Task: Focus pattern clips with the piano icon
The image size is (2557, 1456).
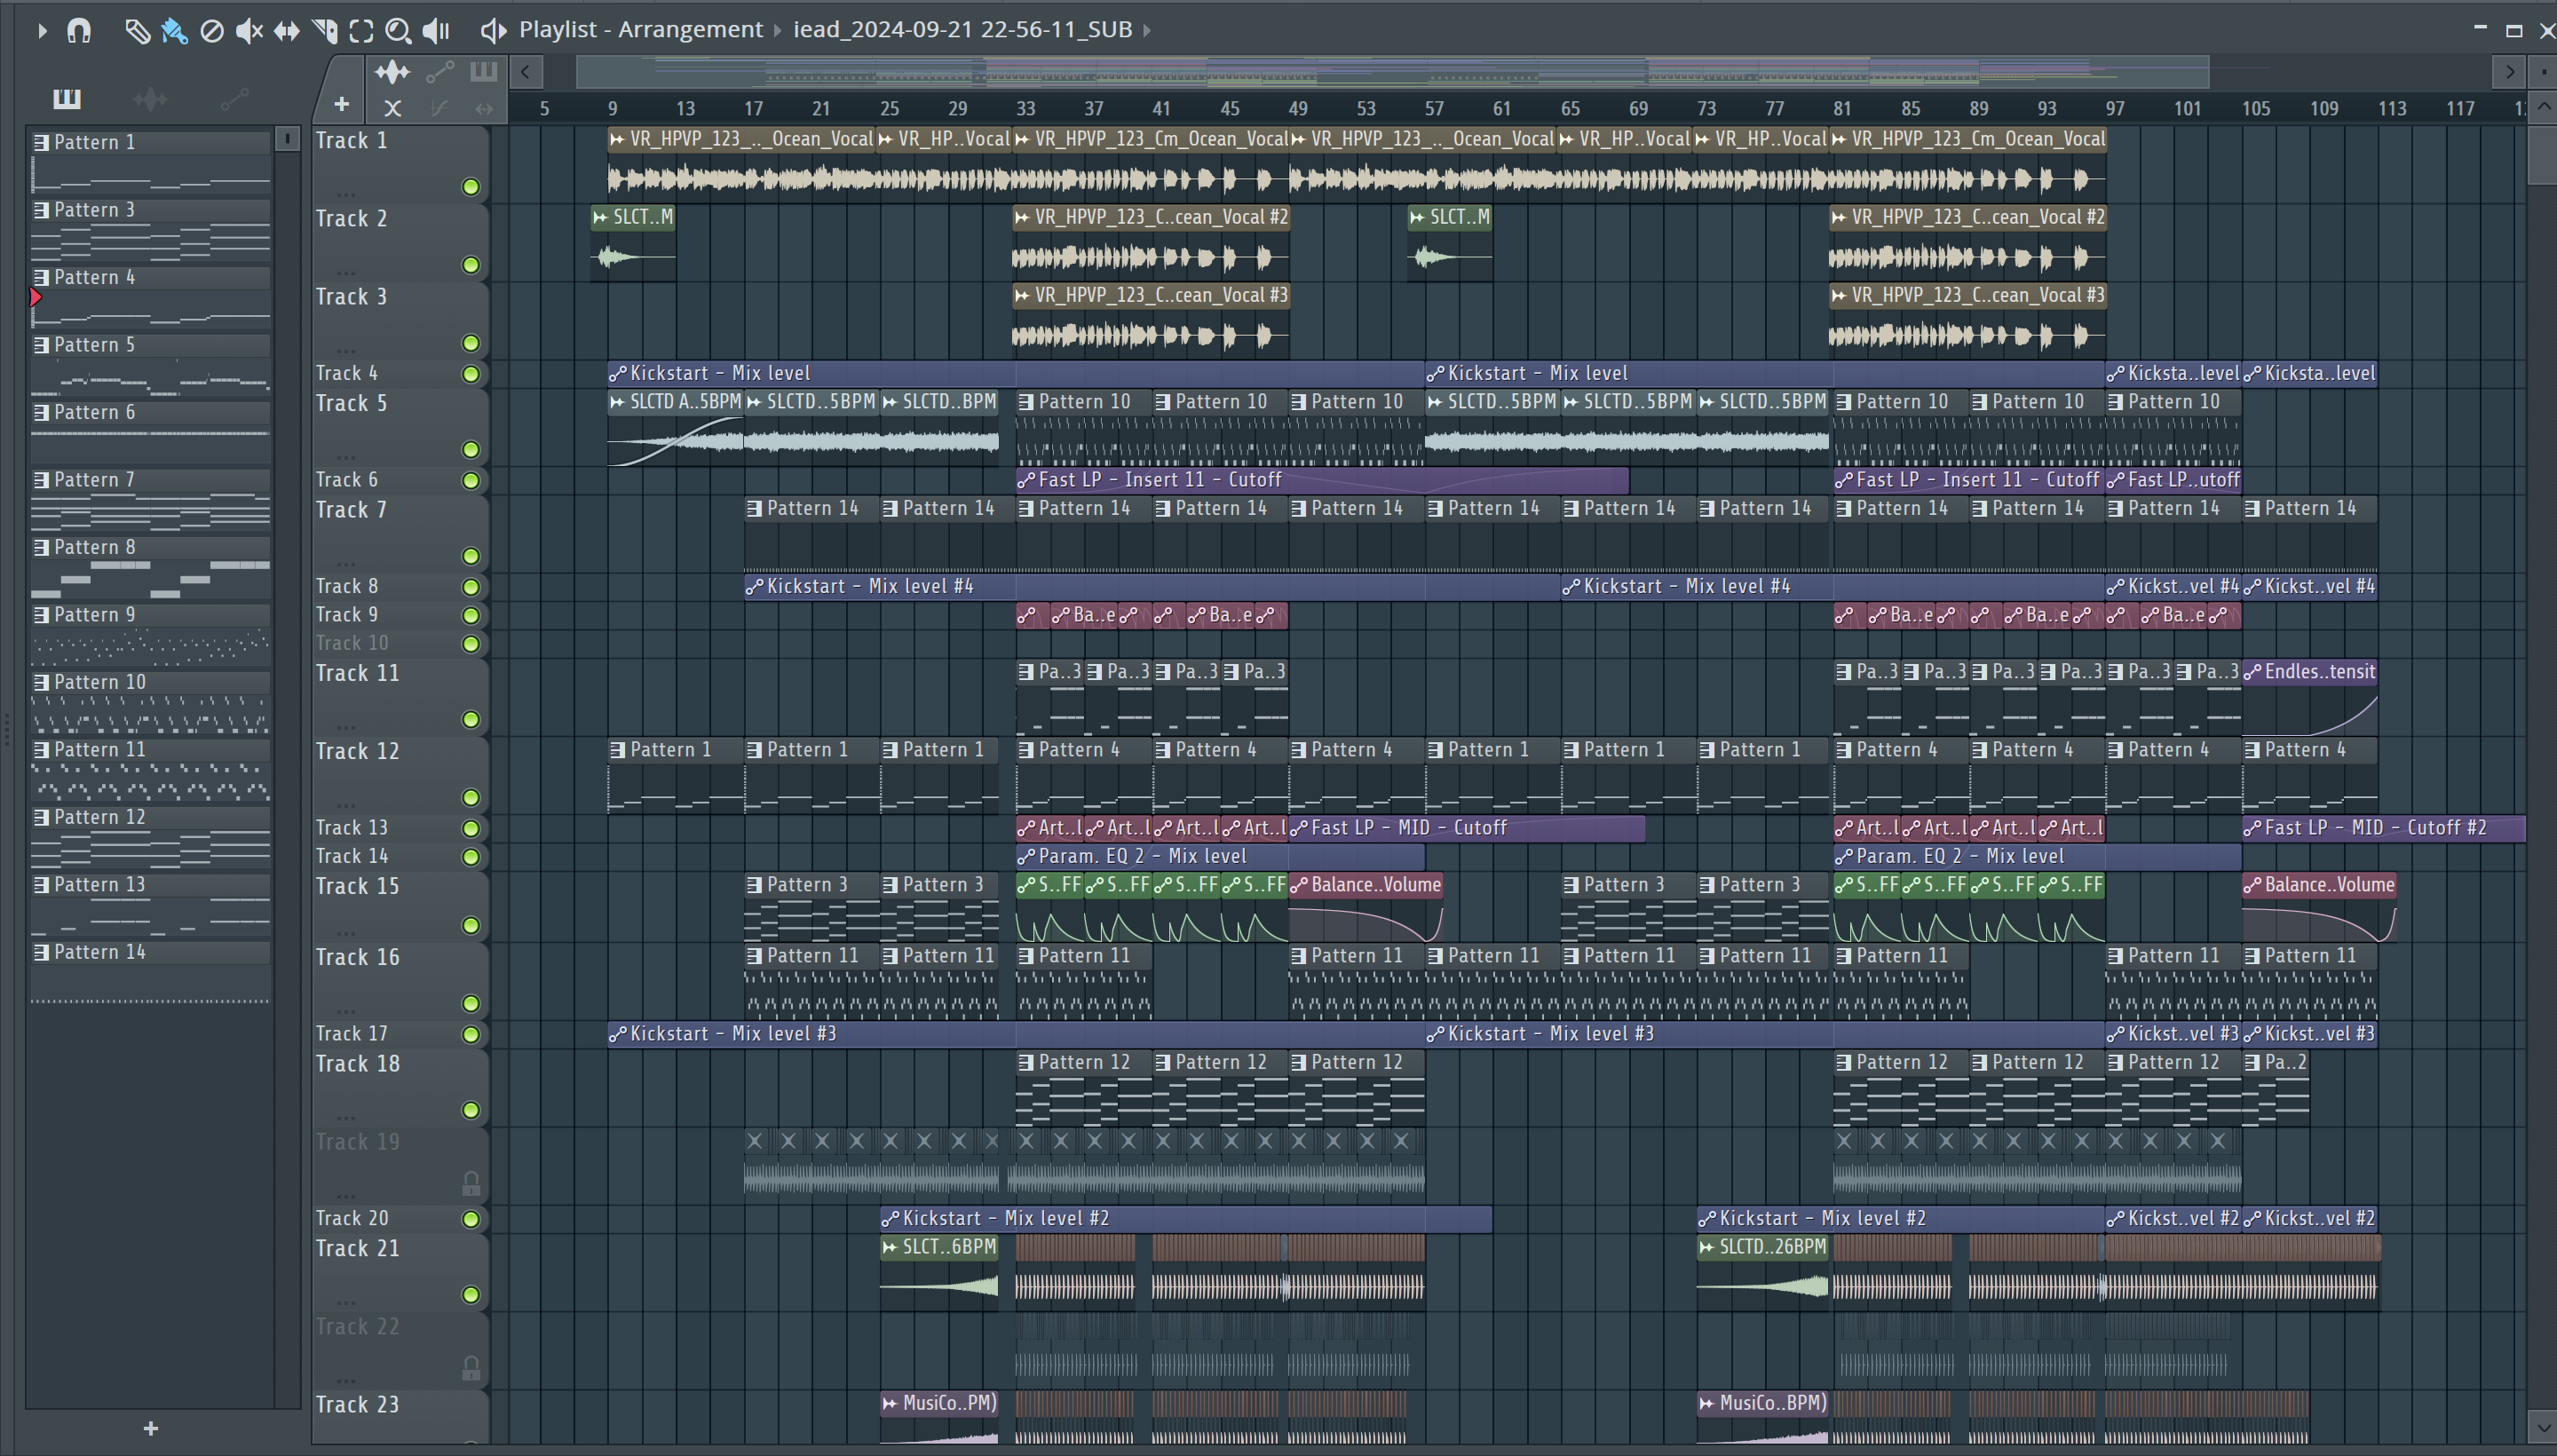Action: (x=484, y=72)
